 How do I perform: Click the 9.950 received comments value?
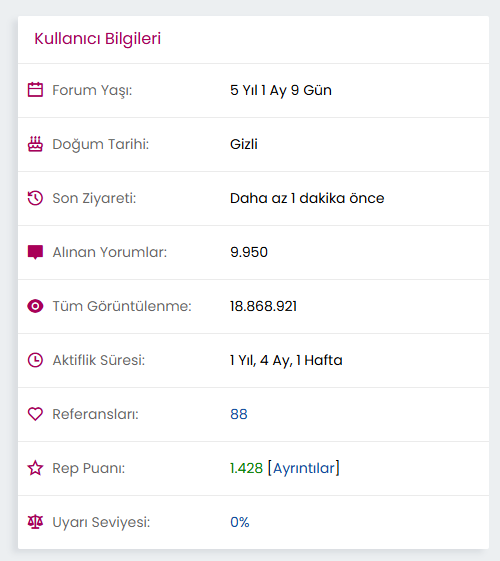coord(249,252)
